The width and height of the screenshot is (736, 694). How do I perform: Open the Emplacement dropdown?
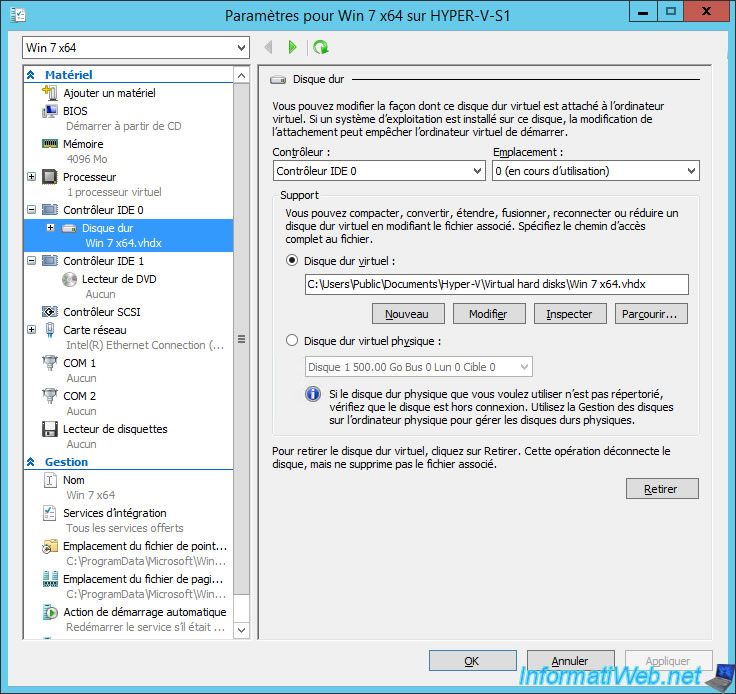tap(596, 171)
